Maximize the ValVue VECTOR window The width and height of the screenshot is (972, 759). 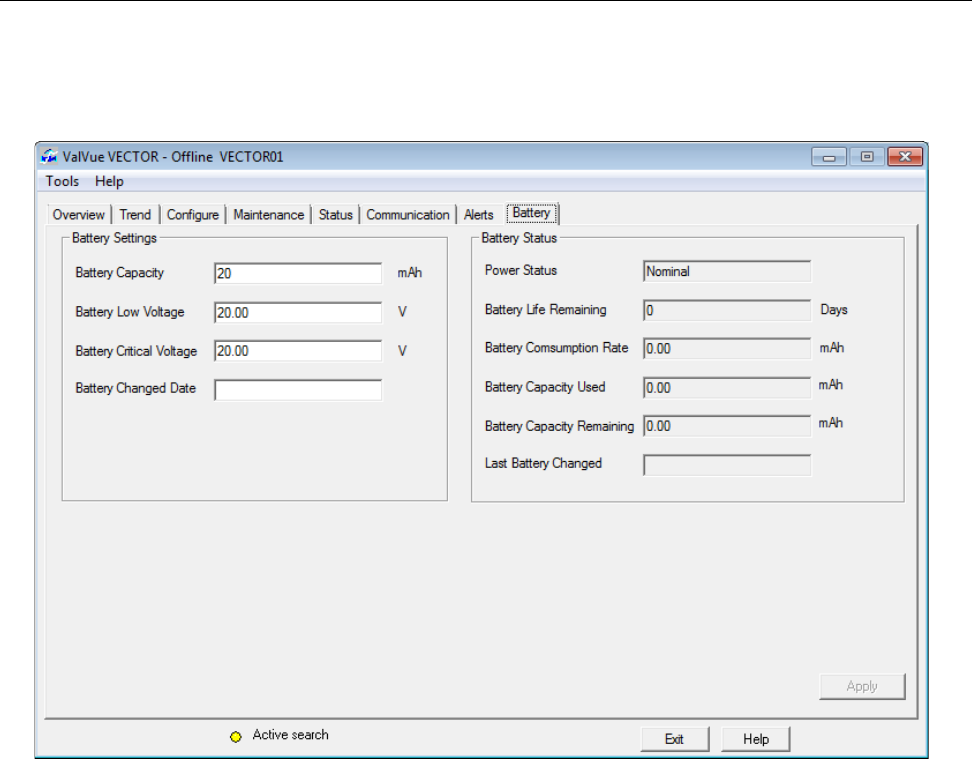pyautogui.click(x=867, y=157)
